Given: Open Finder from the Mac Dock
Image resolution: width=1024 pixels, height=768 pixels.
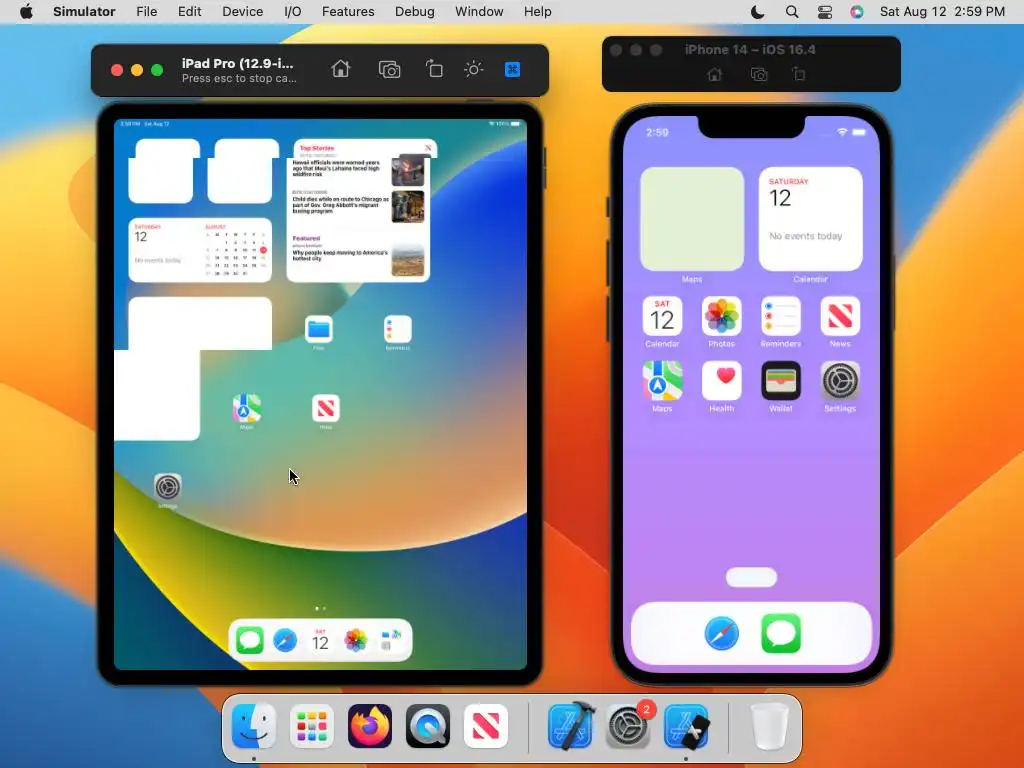Looking at the screenshot, I should (254, 726).
